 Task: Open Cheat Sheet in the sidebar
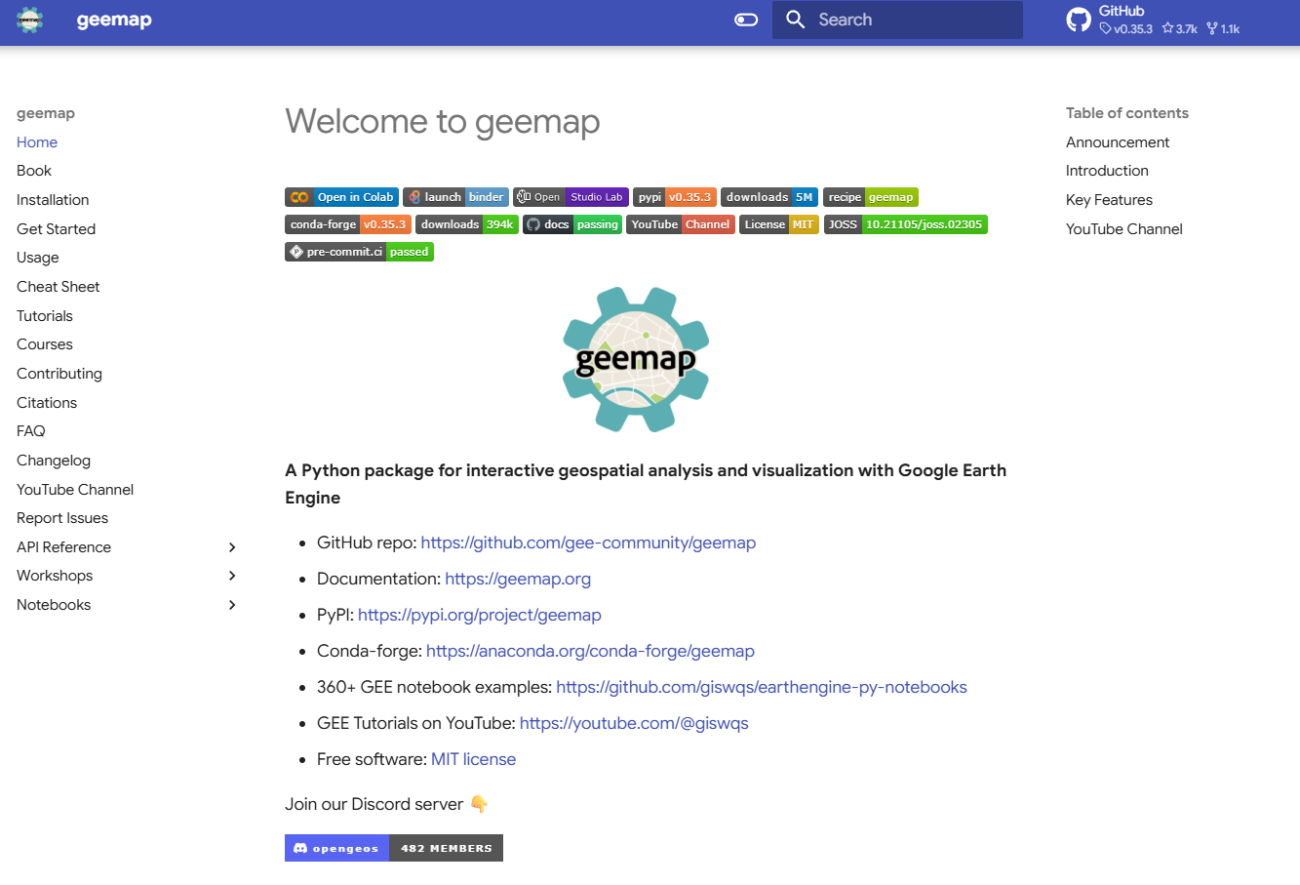(58, 287)
